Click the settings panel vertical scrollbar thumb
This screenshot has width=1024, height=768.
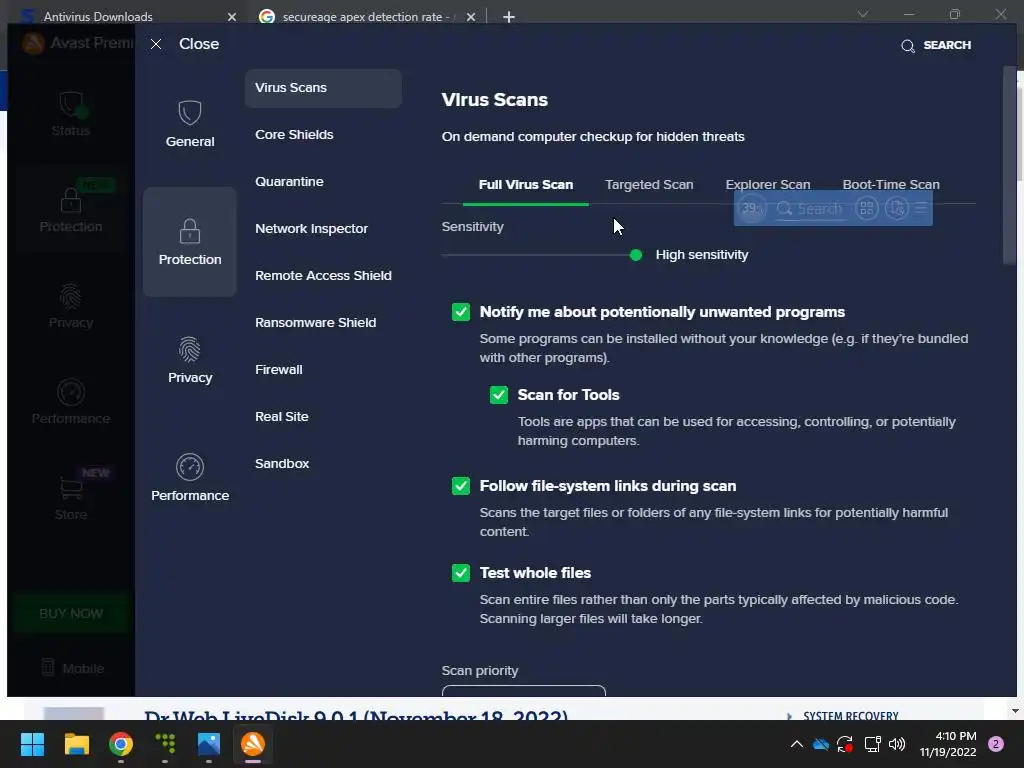1009,165
